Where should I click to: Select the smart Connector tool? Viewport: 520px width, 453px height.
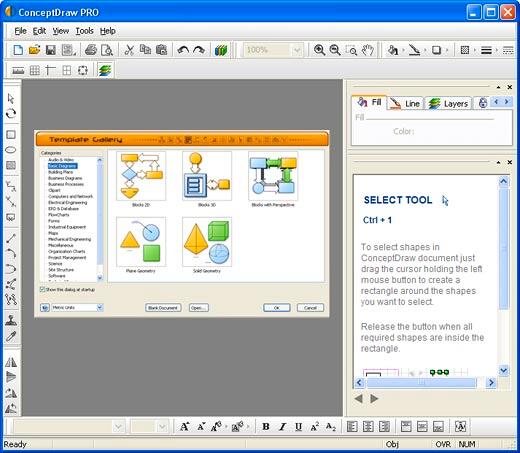pos(11,186)
